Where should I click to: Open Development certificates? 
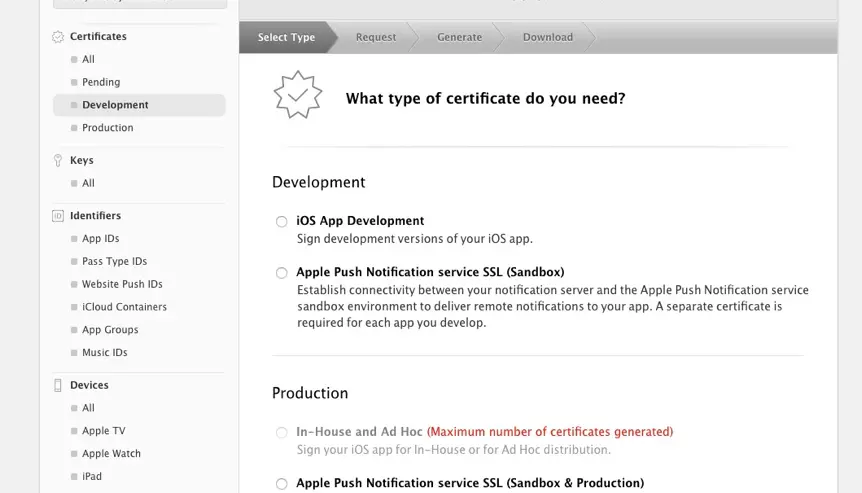click(139, 105)
